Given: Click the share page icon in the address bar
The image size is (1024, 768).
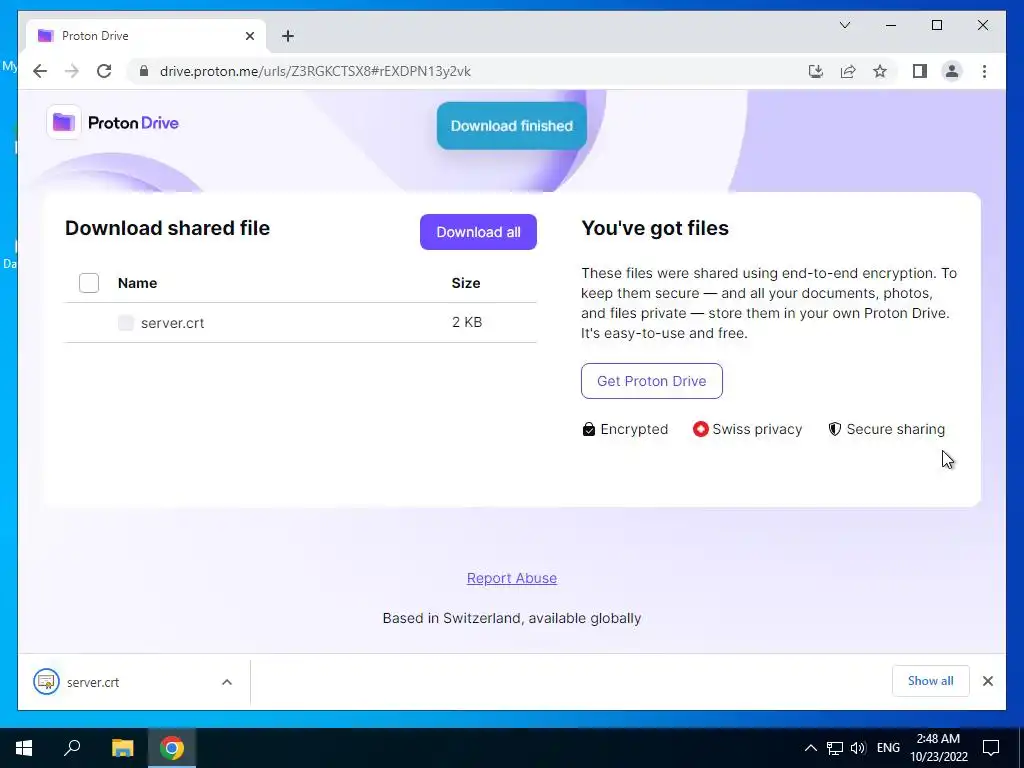Looking at the screenshot, I should (x=848, y=71).
